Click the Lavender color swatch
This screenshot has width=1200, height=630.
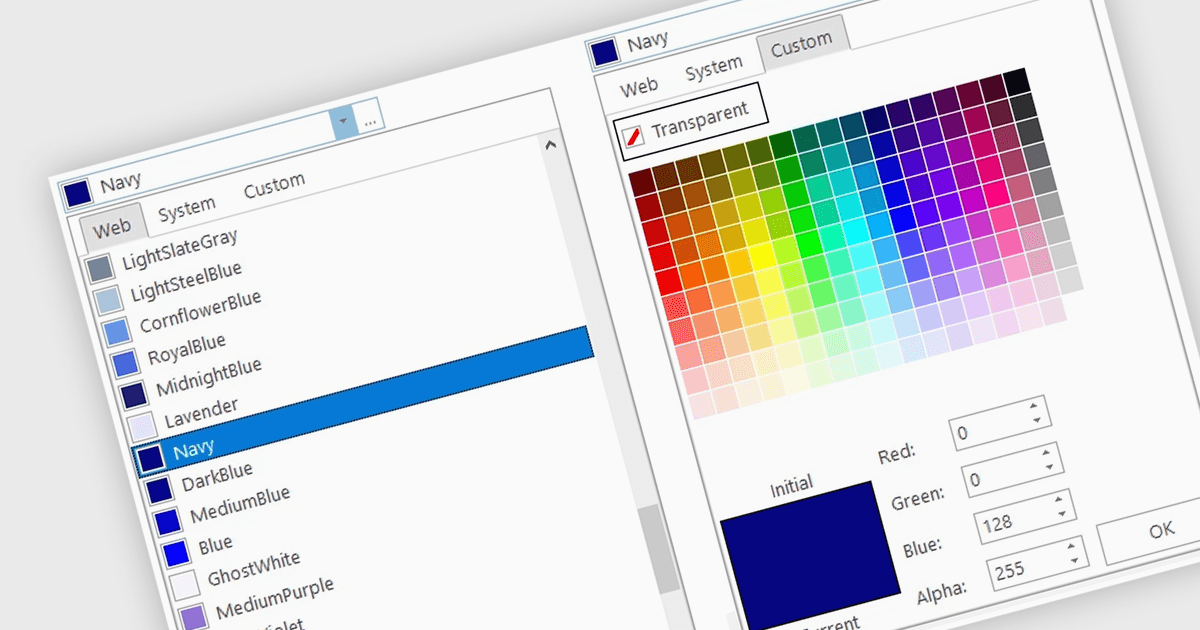tap(141, 427)
